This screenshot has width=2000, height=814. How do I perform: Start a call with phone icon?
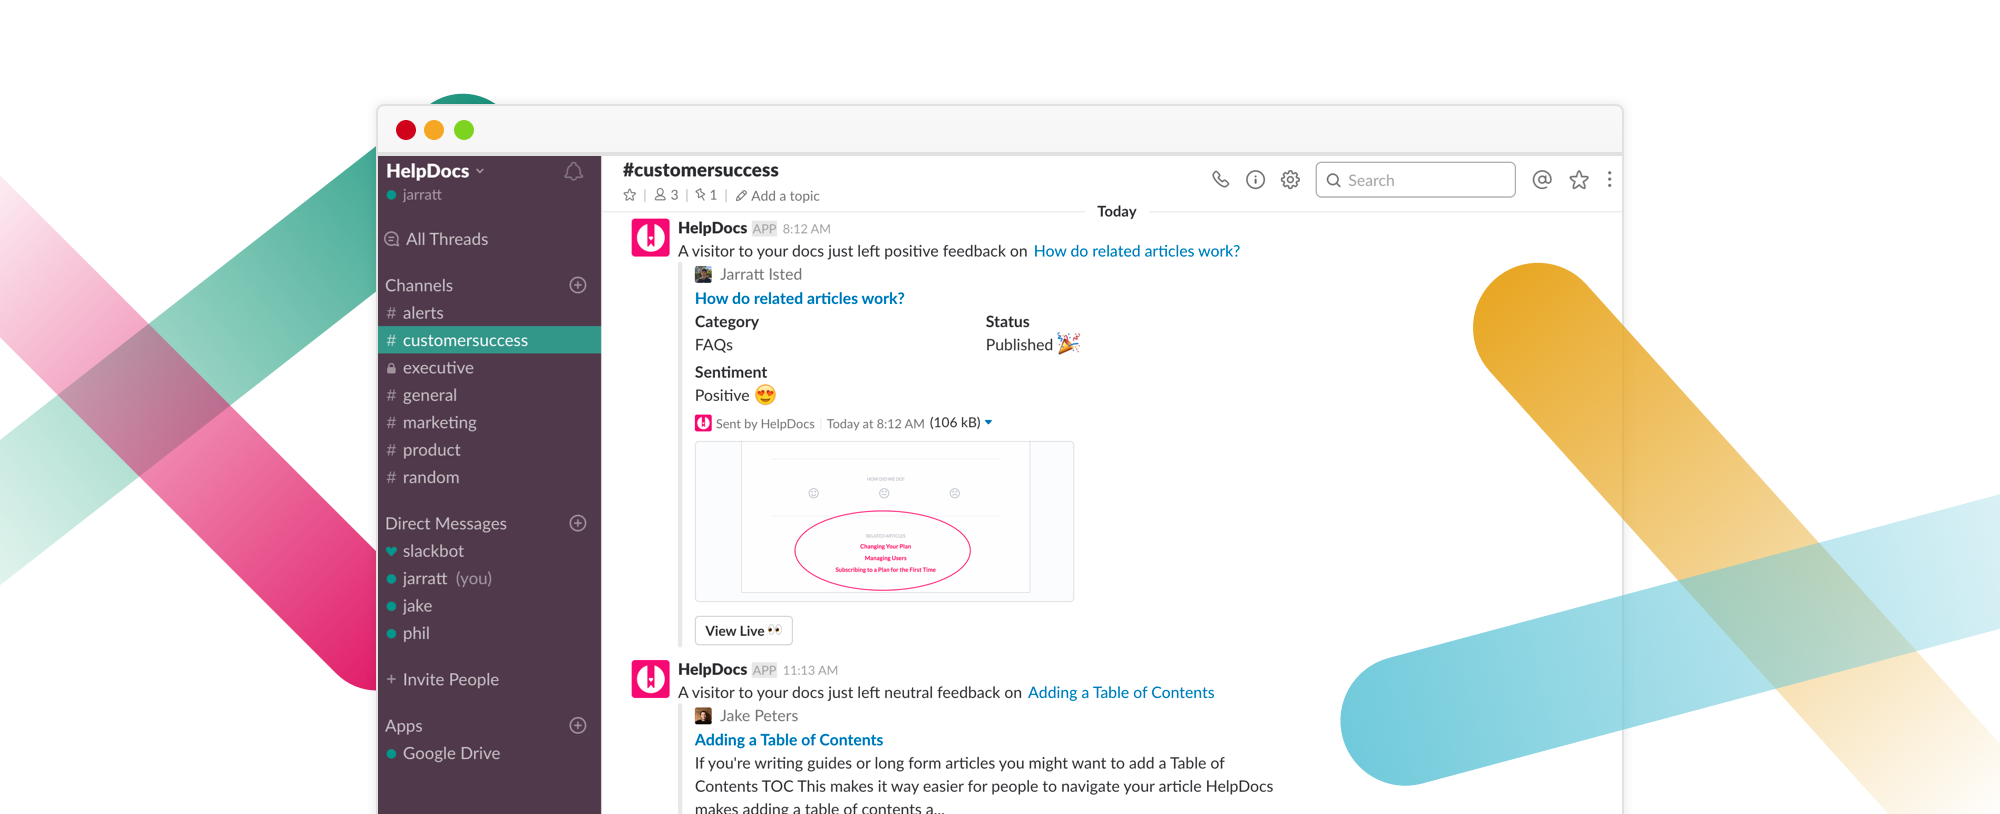[1220, 179]
